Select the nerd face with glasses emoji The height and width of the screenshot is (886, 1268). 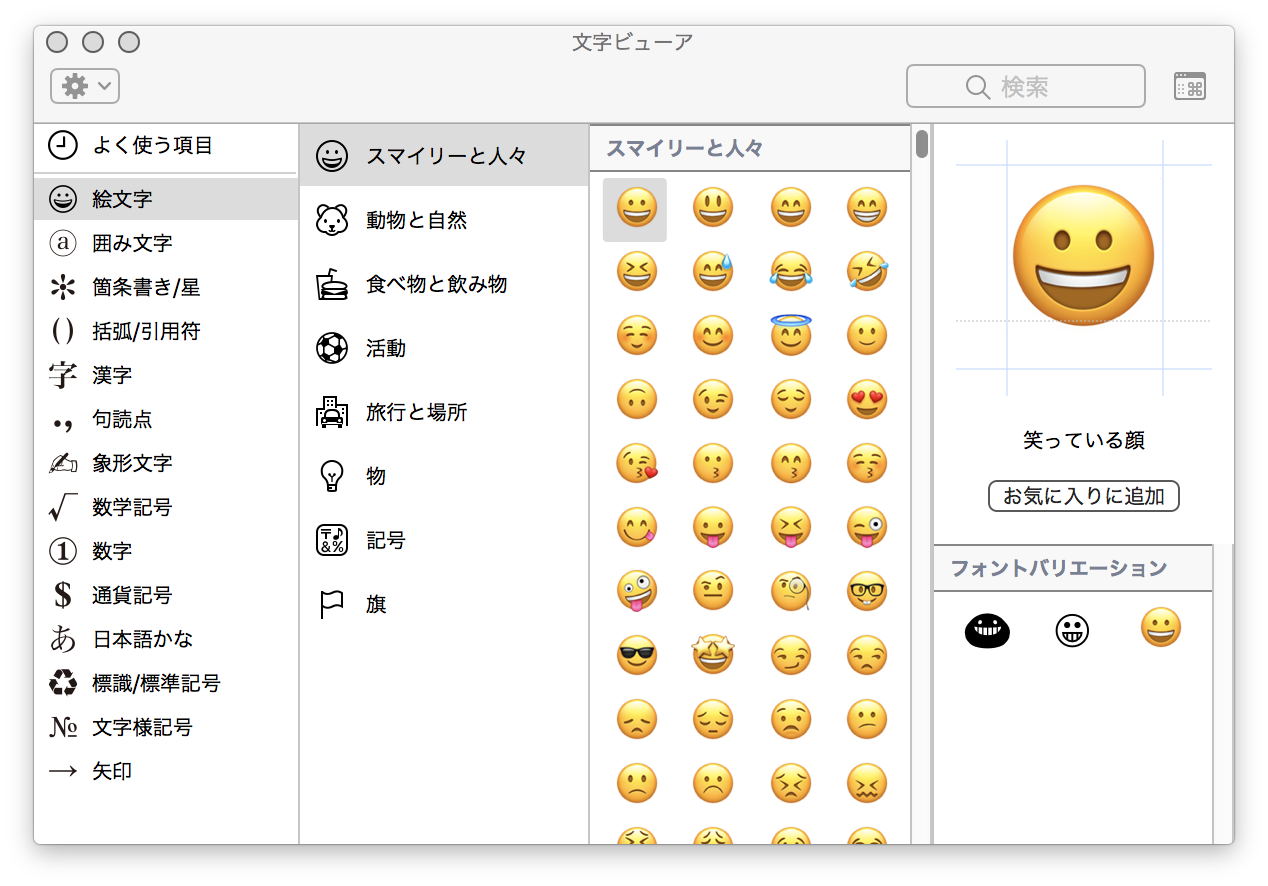point(866,591)
